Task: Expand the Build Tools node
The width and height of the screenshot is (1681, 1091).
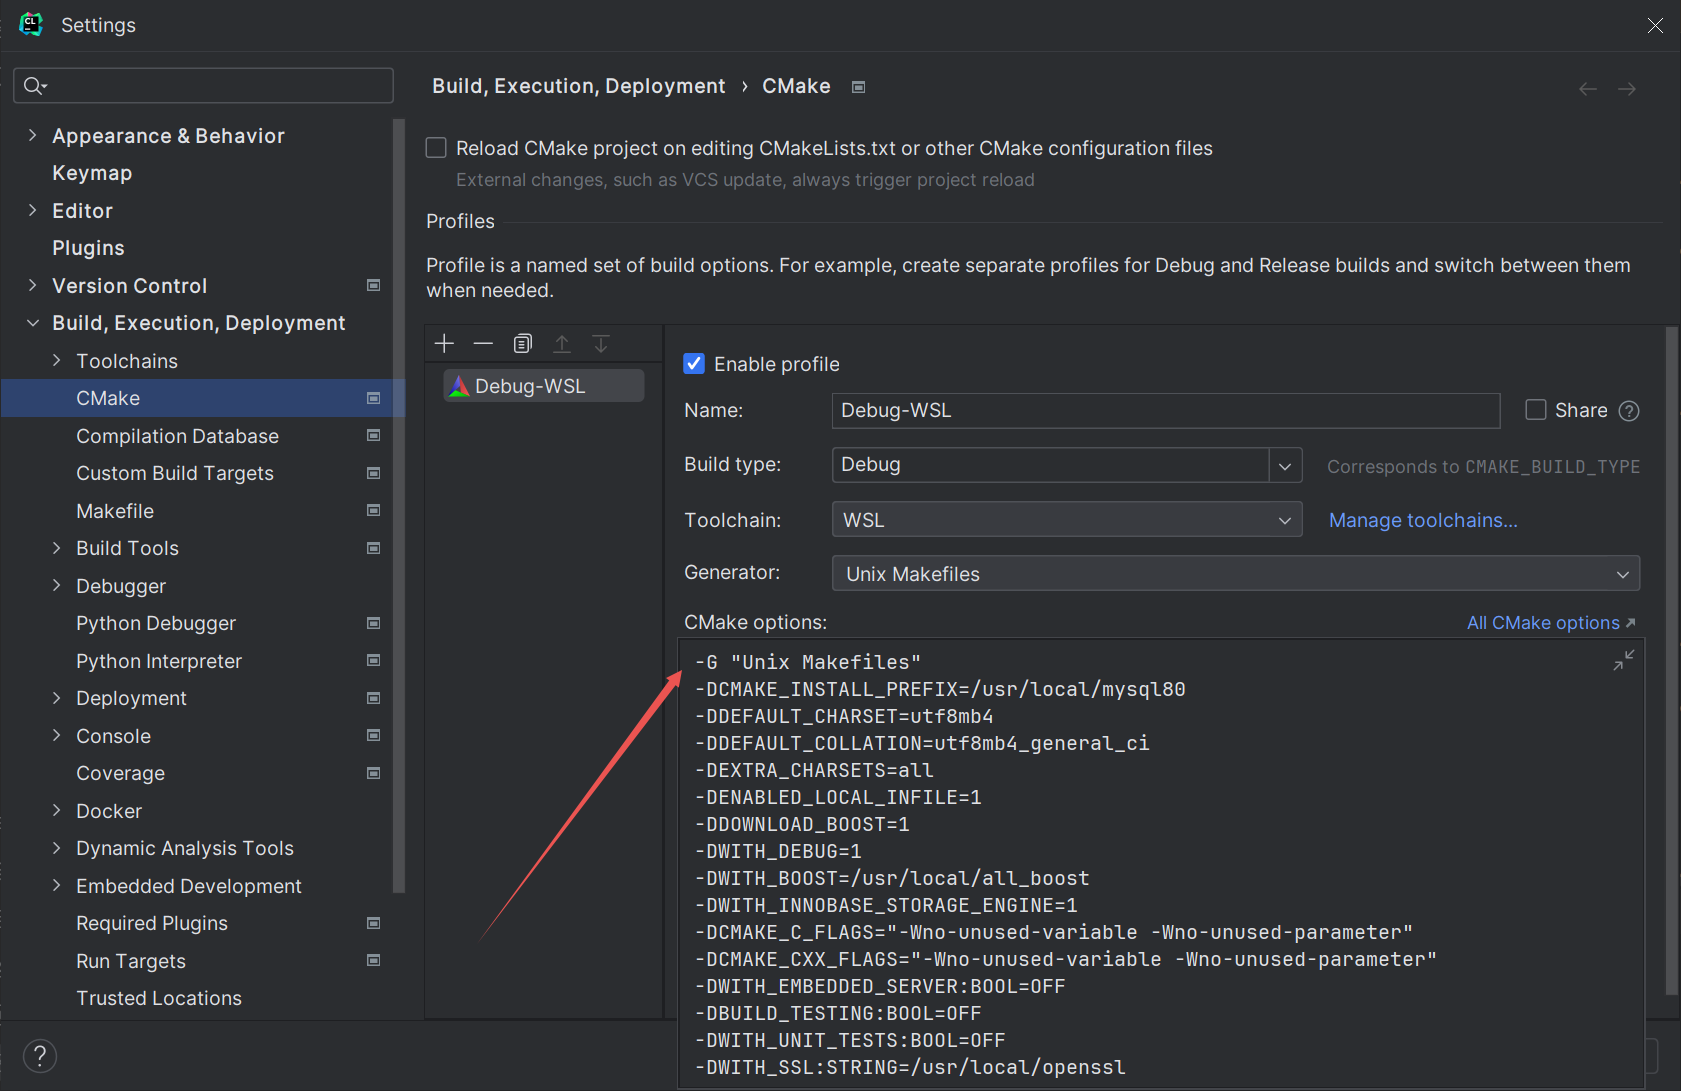Action: click(56, 548)
